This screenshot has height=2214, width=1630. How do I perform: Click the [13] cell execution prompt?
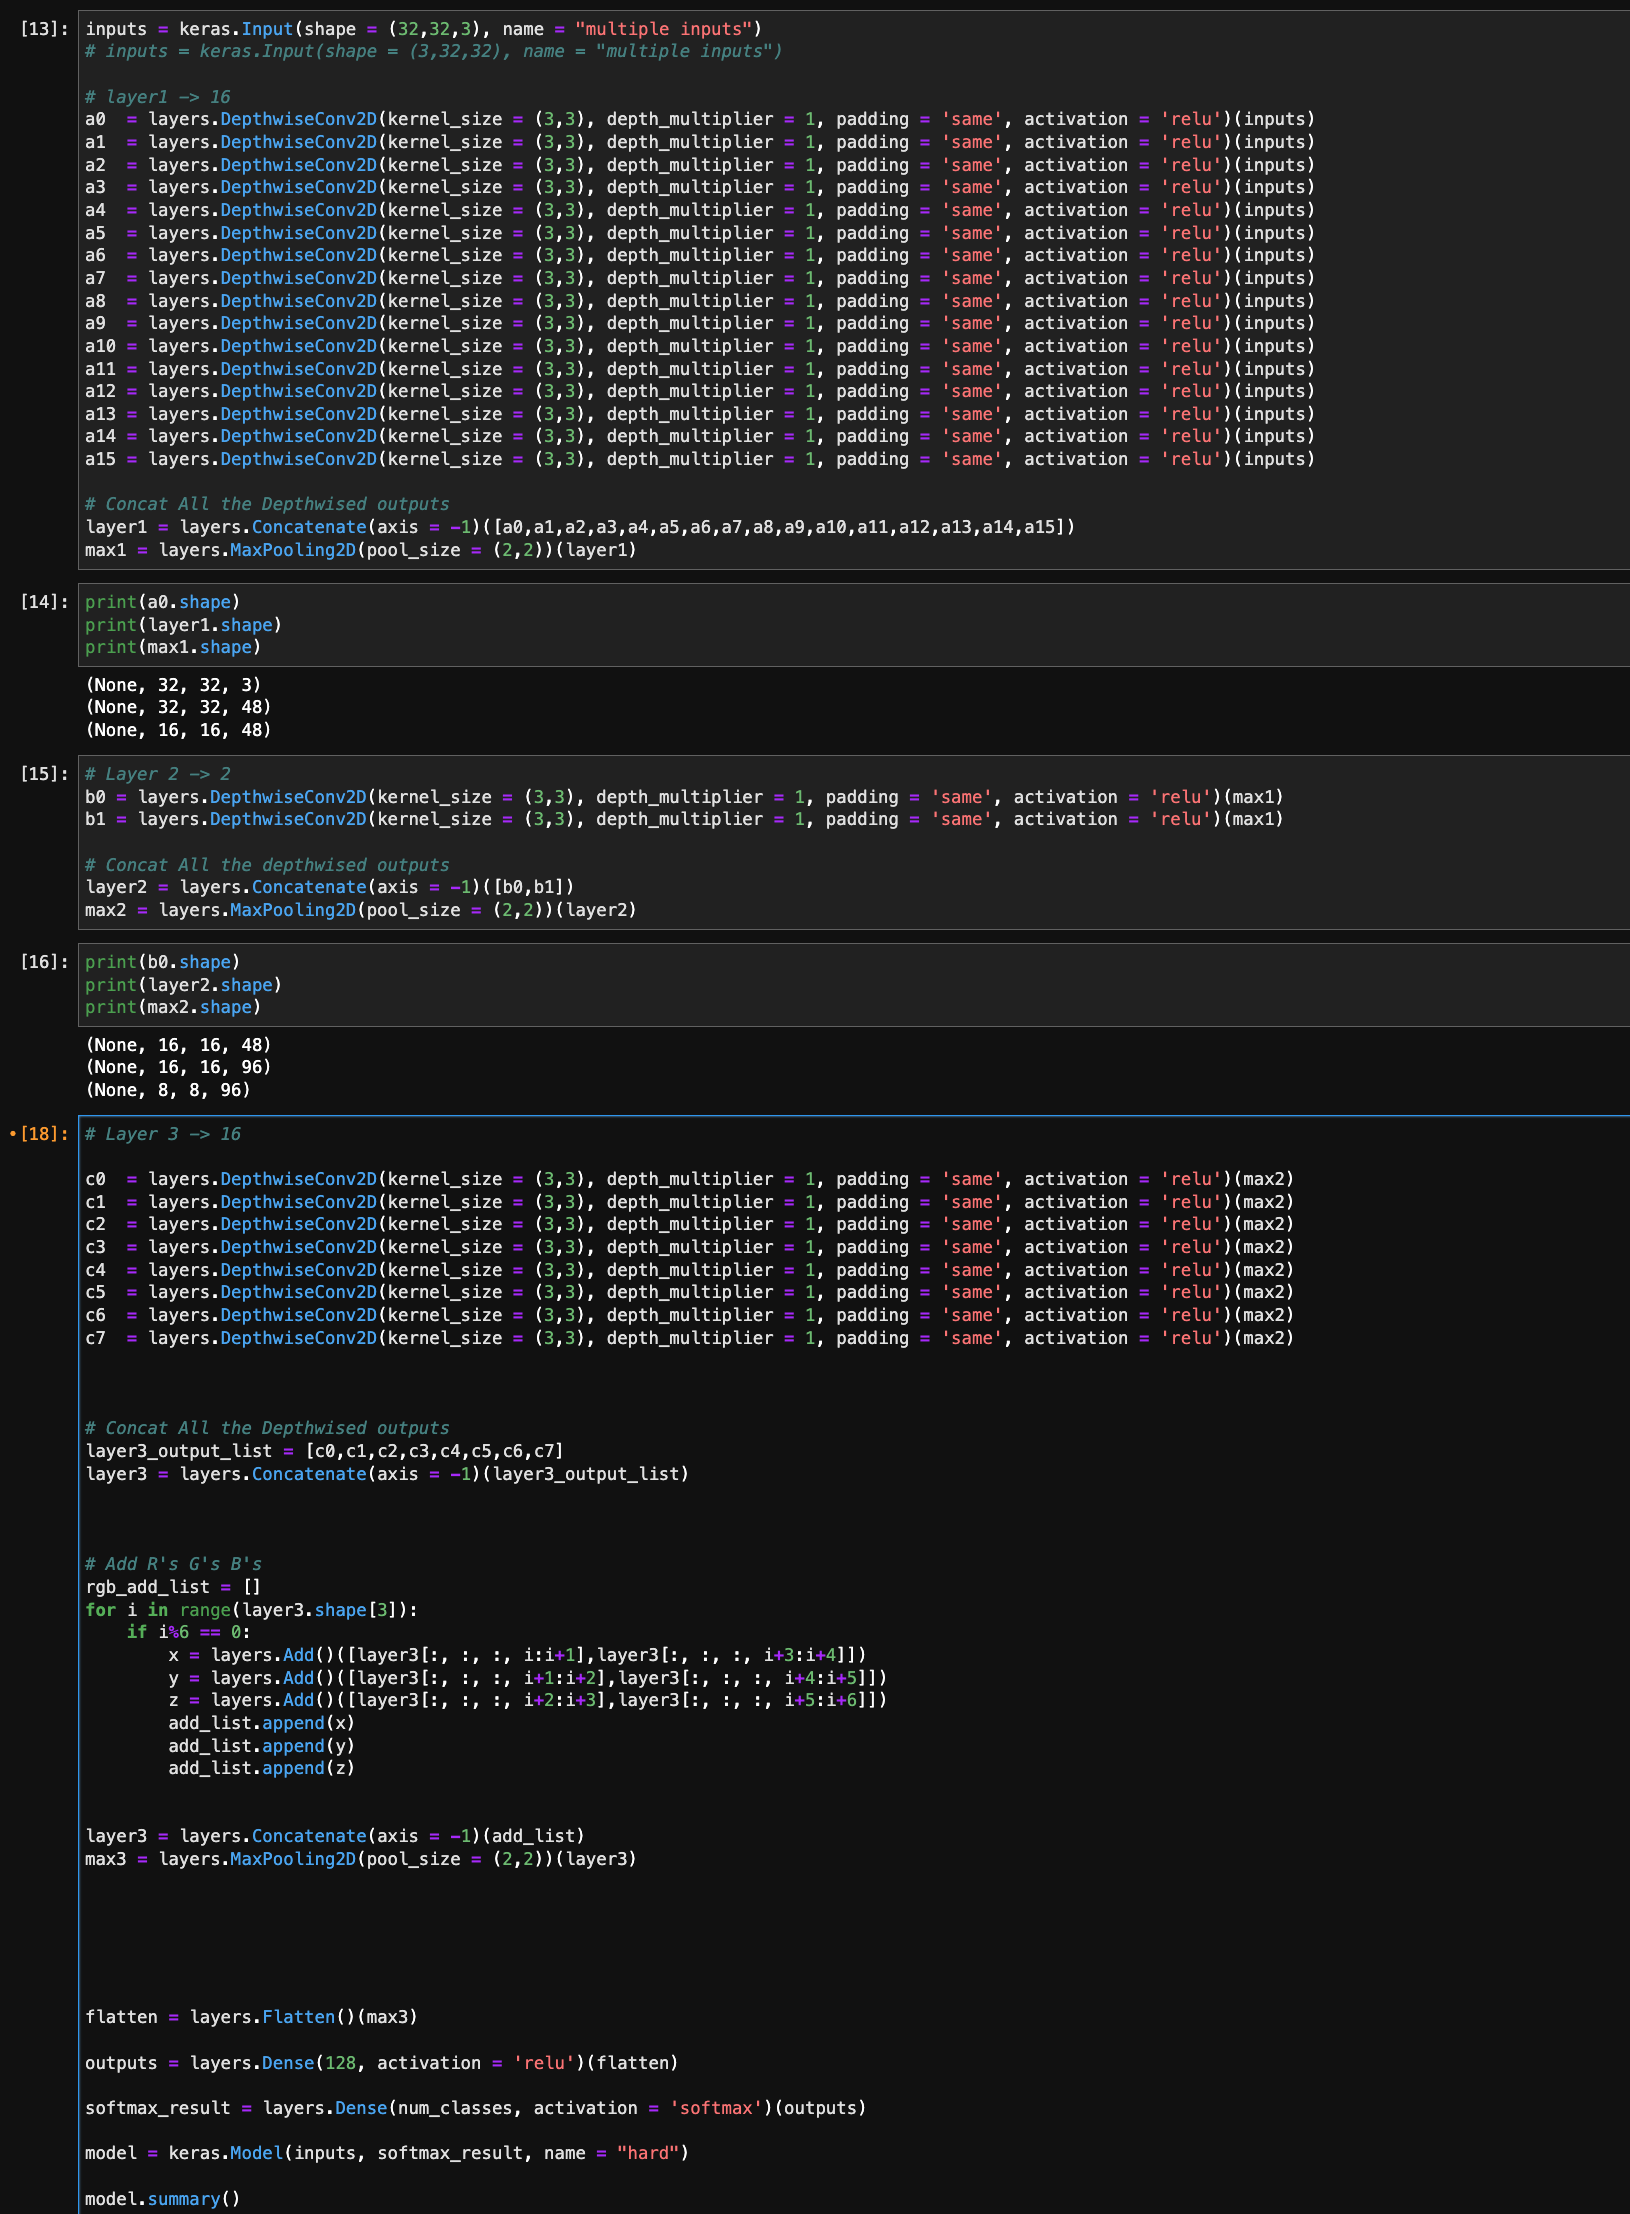click(x=44, y=29)
